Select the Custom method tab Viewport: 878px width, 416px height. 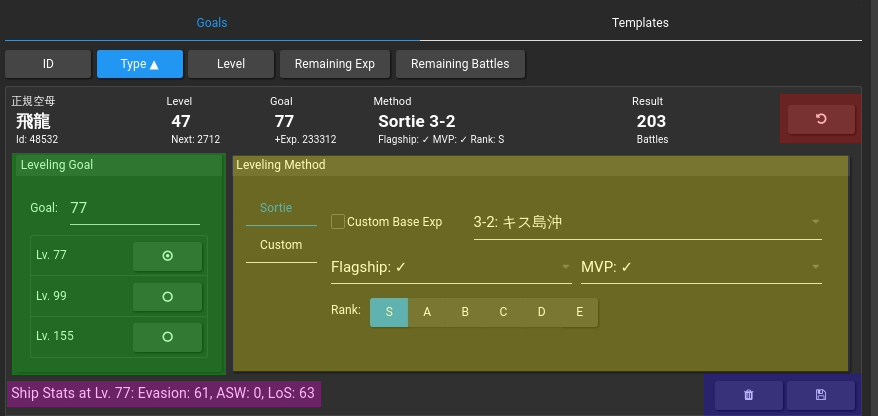tap(281, 245)
